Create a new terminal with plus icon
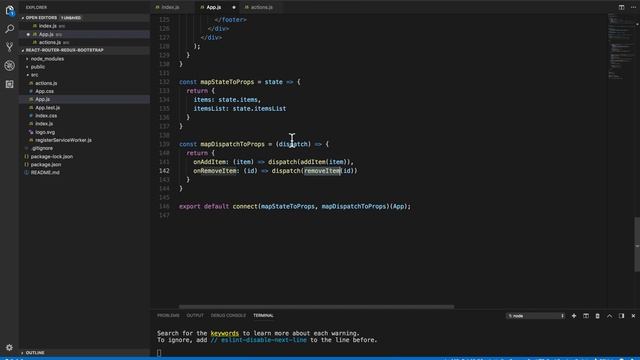The height and width of the screenshot is (360, 640). click(574, 316)
